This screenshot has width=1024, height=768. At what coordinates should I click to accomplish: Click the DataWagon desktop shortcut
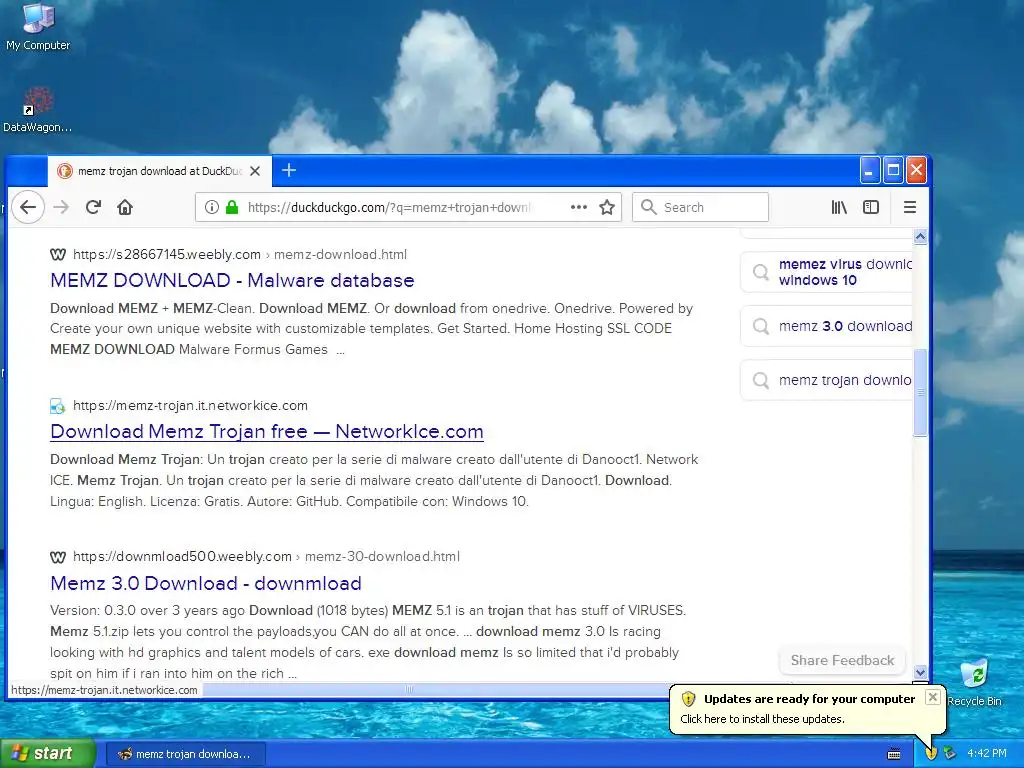click(37, 110)
